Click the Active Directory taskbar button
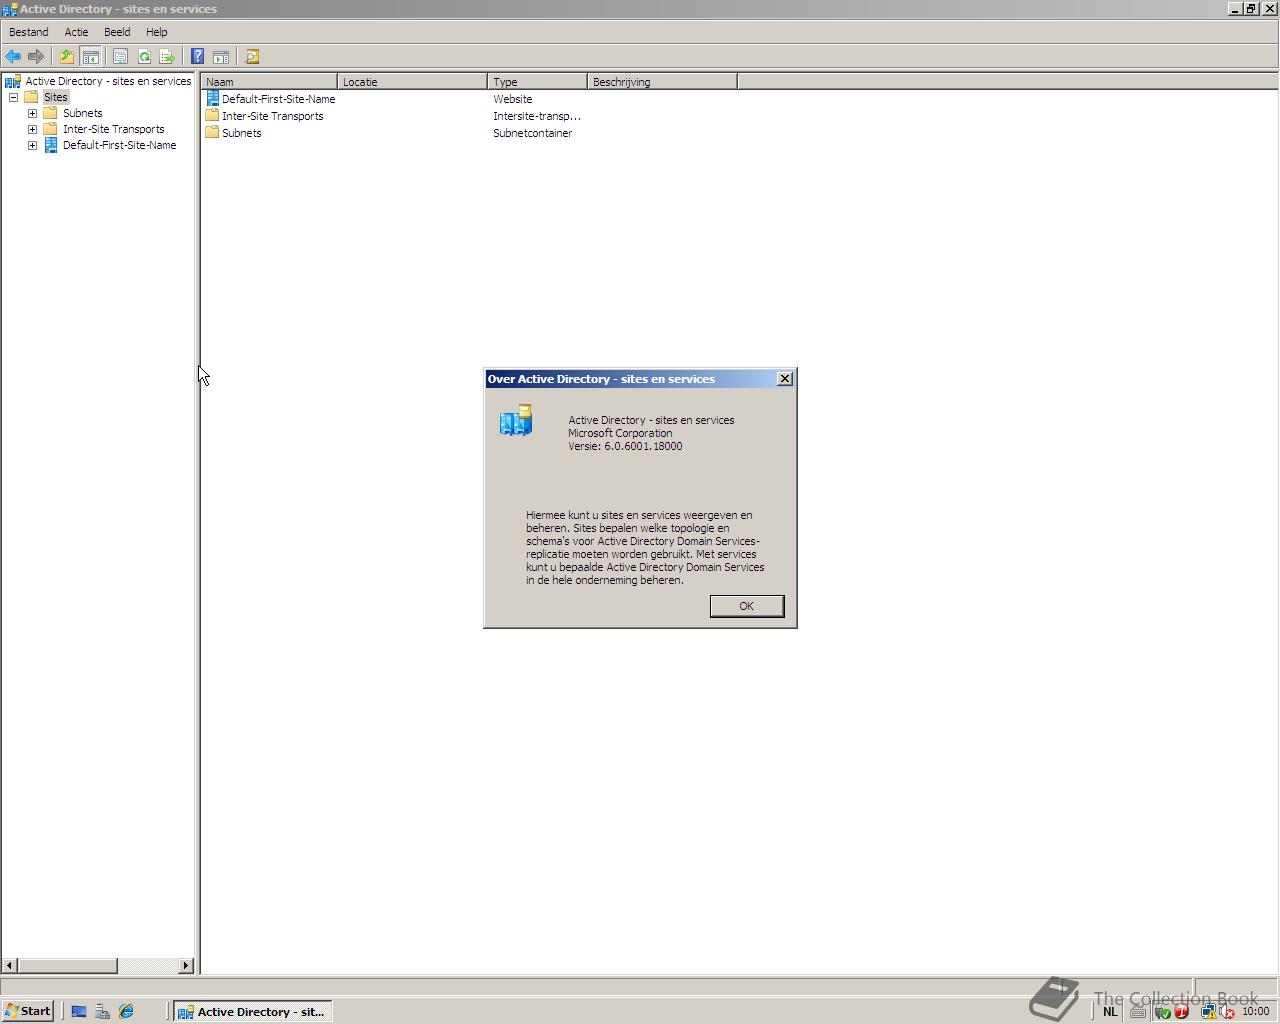 pos(252,1012)
